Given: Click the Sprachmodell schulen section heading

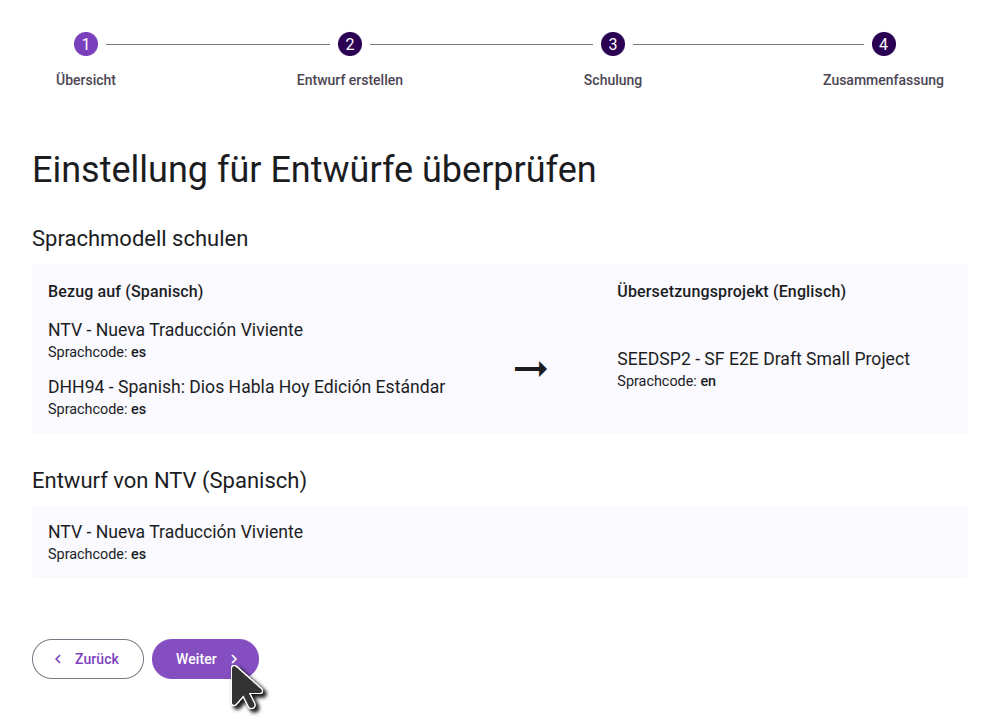Looking at the screenshot, I should (x=140, y=238).
